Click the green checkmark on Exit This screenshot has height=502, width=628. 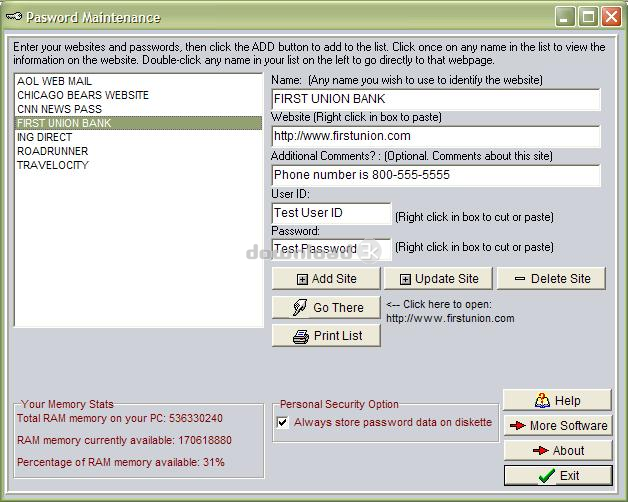tap(547, 476)
